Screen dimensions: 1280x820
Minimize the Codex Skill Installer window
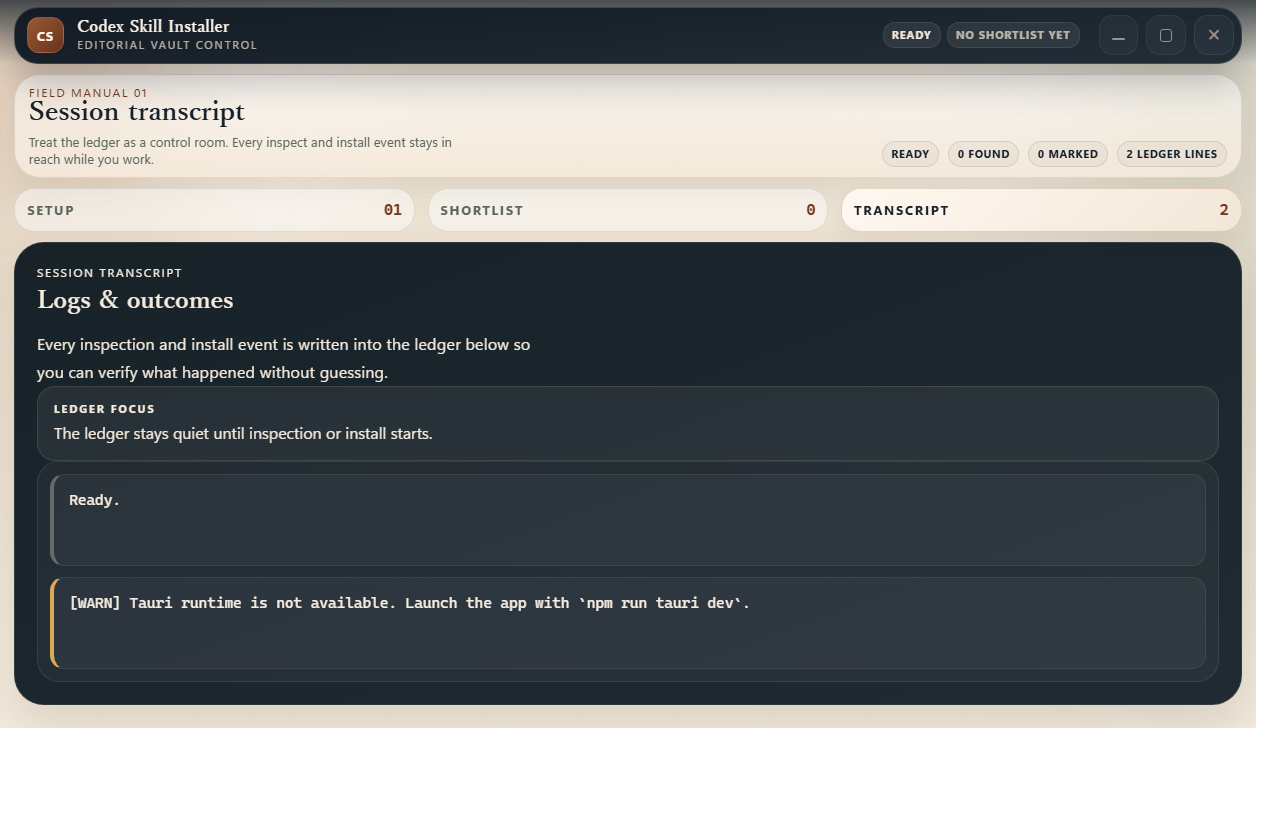(x=1118, y=35)
